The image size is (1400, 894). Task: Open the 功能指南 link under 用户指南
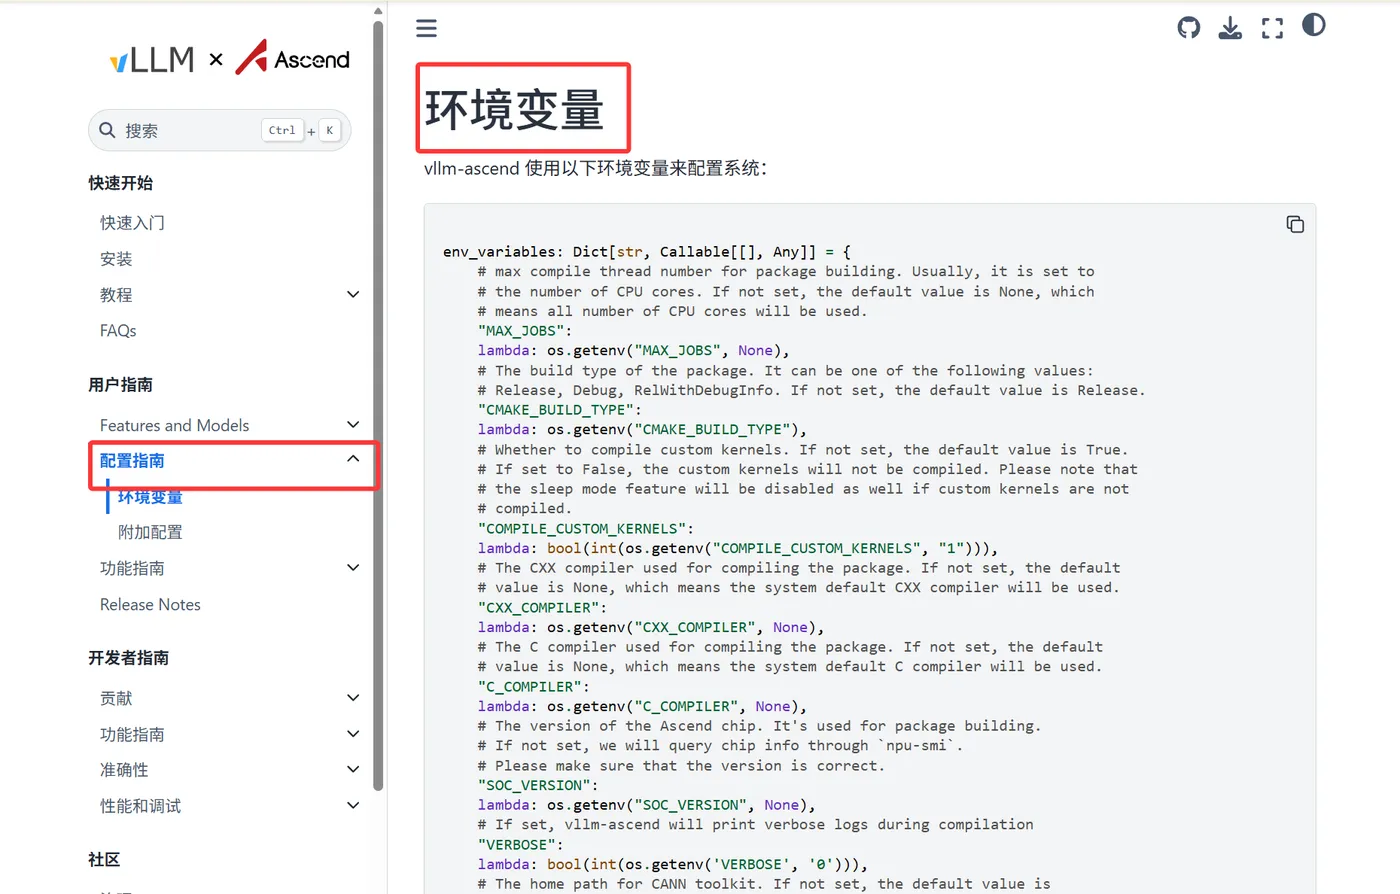[x=132, y=568]
